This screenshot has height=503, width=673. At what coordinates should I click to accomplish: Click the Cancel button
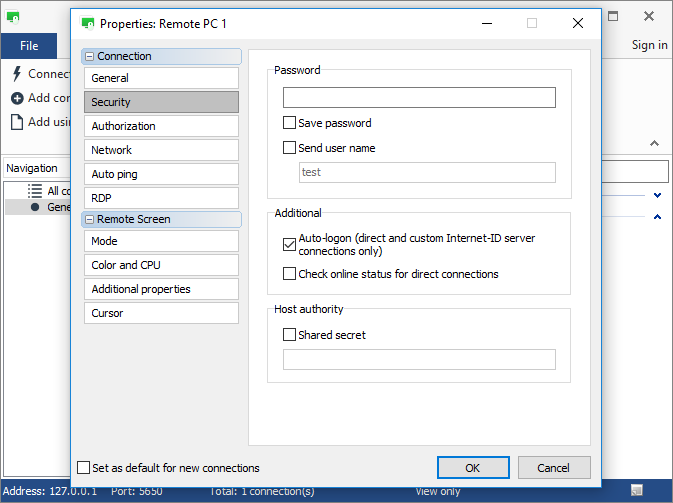coord(553,468)
